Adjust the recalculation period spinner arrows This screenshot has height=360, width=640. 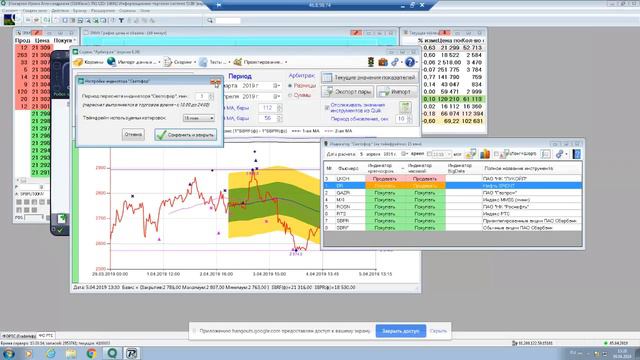tap(211, 96)
